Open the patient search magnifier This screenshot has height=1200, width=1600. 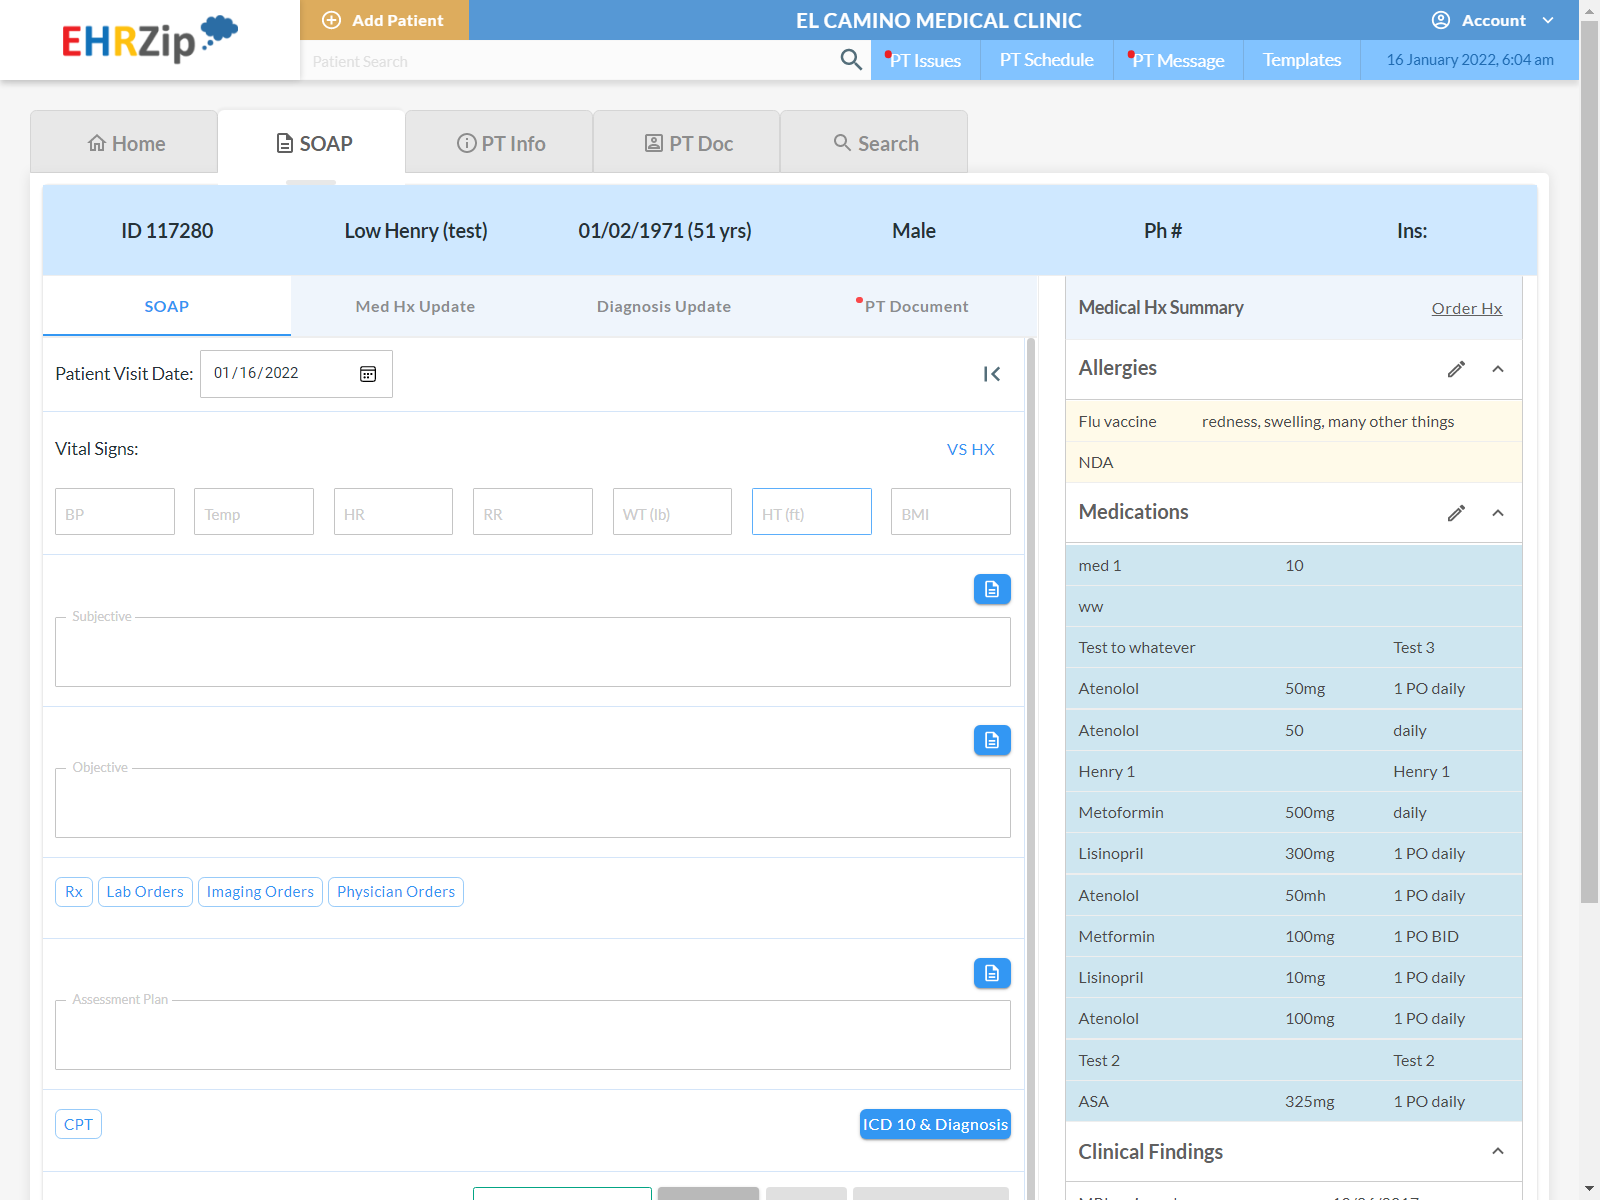(x=851, y=60)
